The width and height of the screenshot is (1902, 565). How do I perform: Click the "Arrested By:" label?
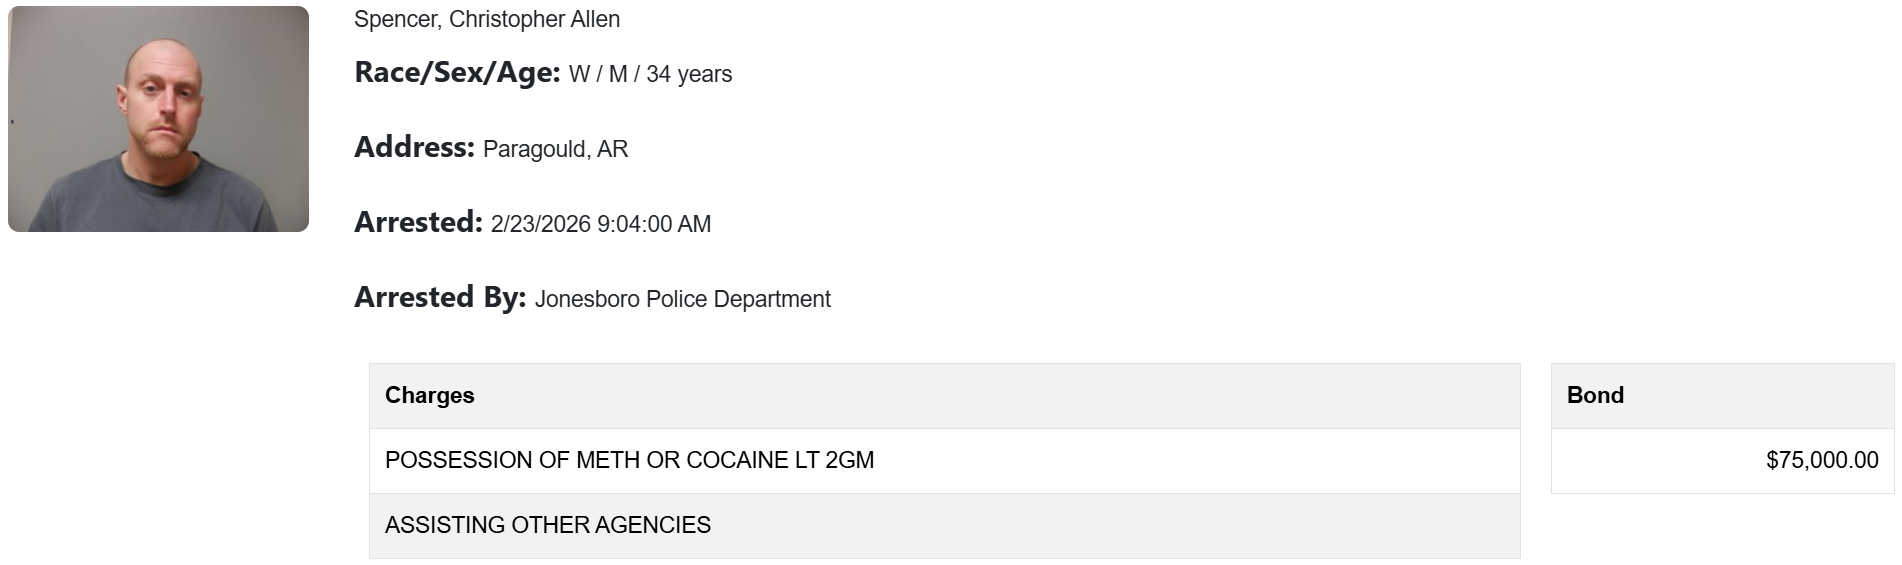pos(440,298)
